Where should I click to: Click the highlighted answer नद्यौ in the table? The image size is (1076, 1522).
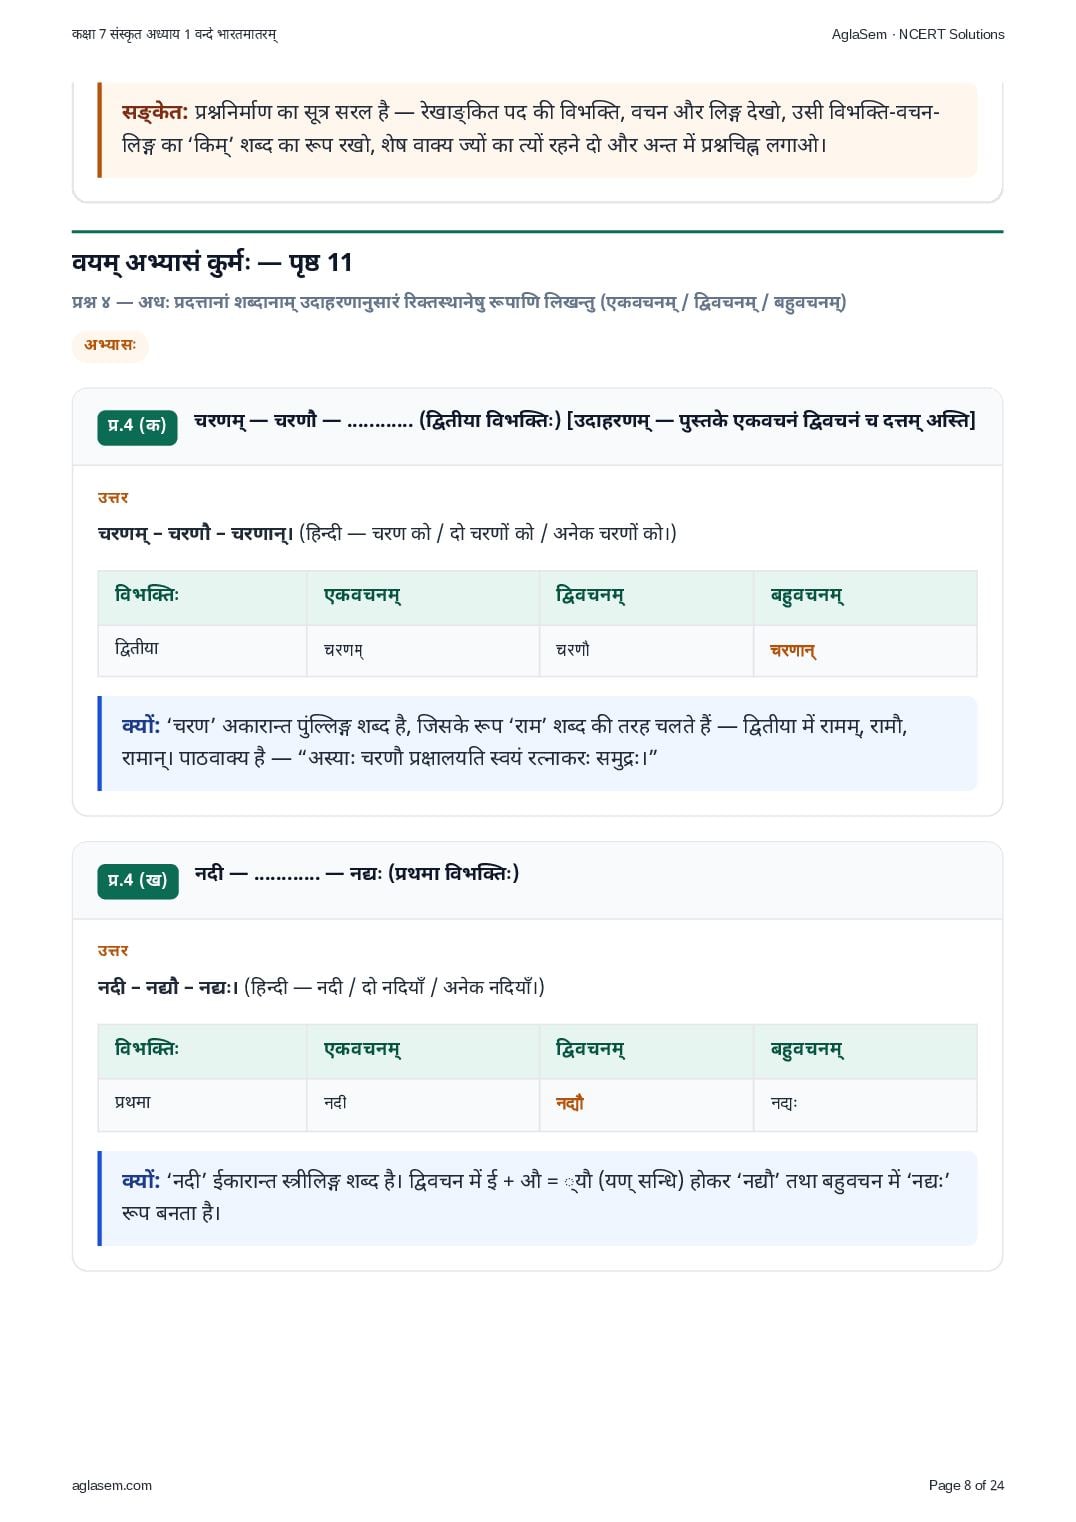click(570, 1104)
